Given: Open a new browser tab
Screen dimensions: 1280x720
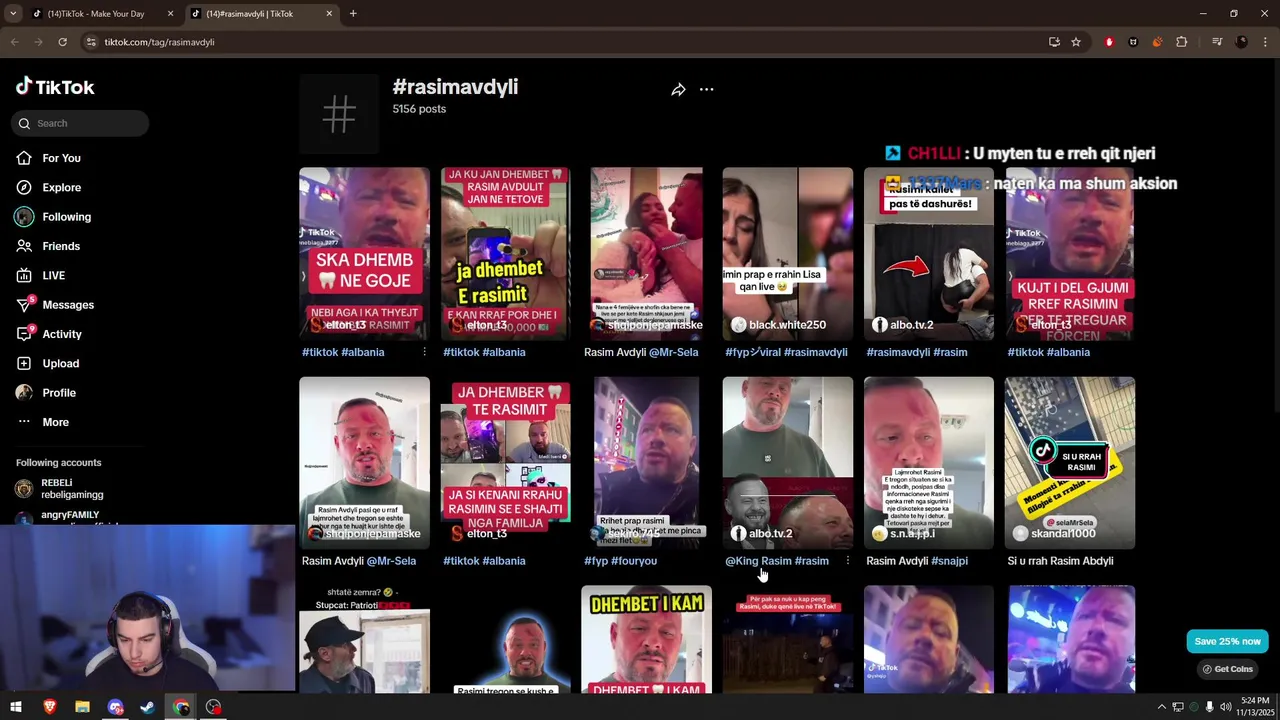Looking at the screenshot, I should (x=353, y=14).
